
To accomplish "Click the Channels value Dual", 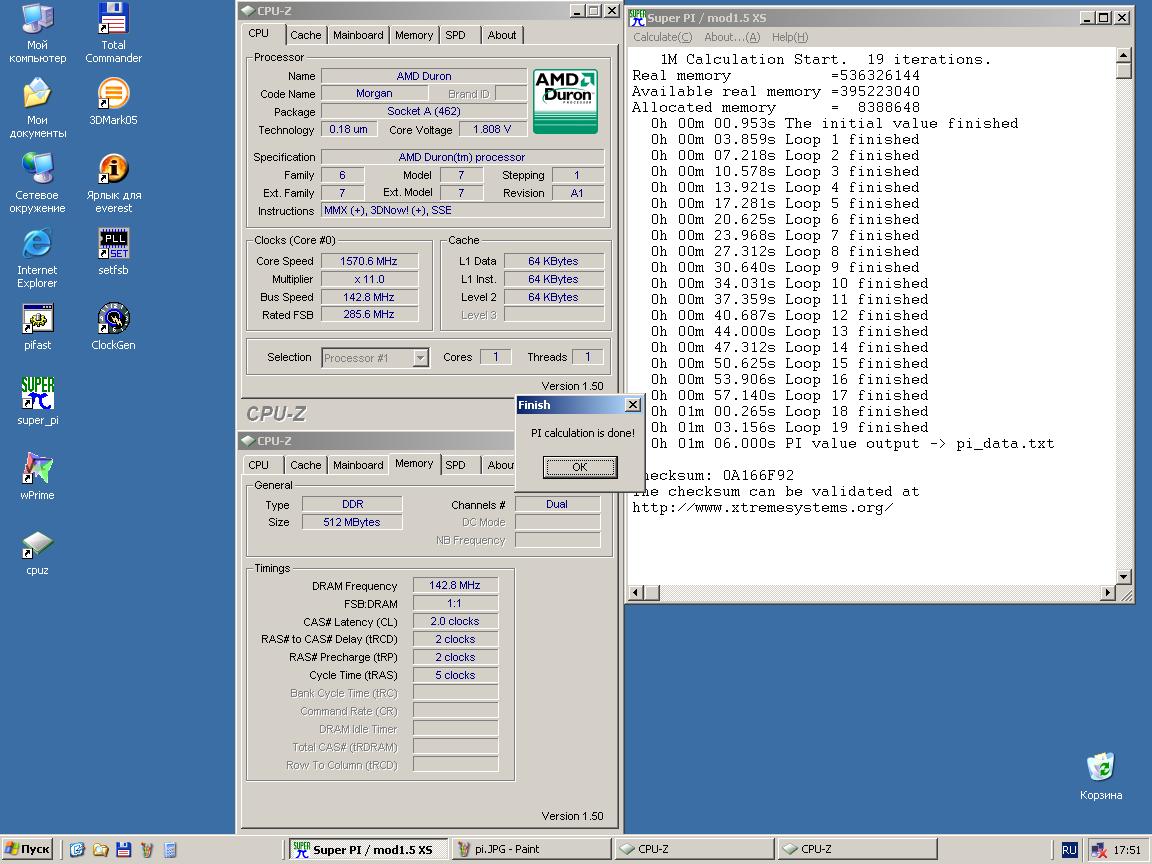I will pyautogui.click(x=557, y=504).
